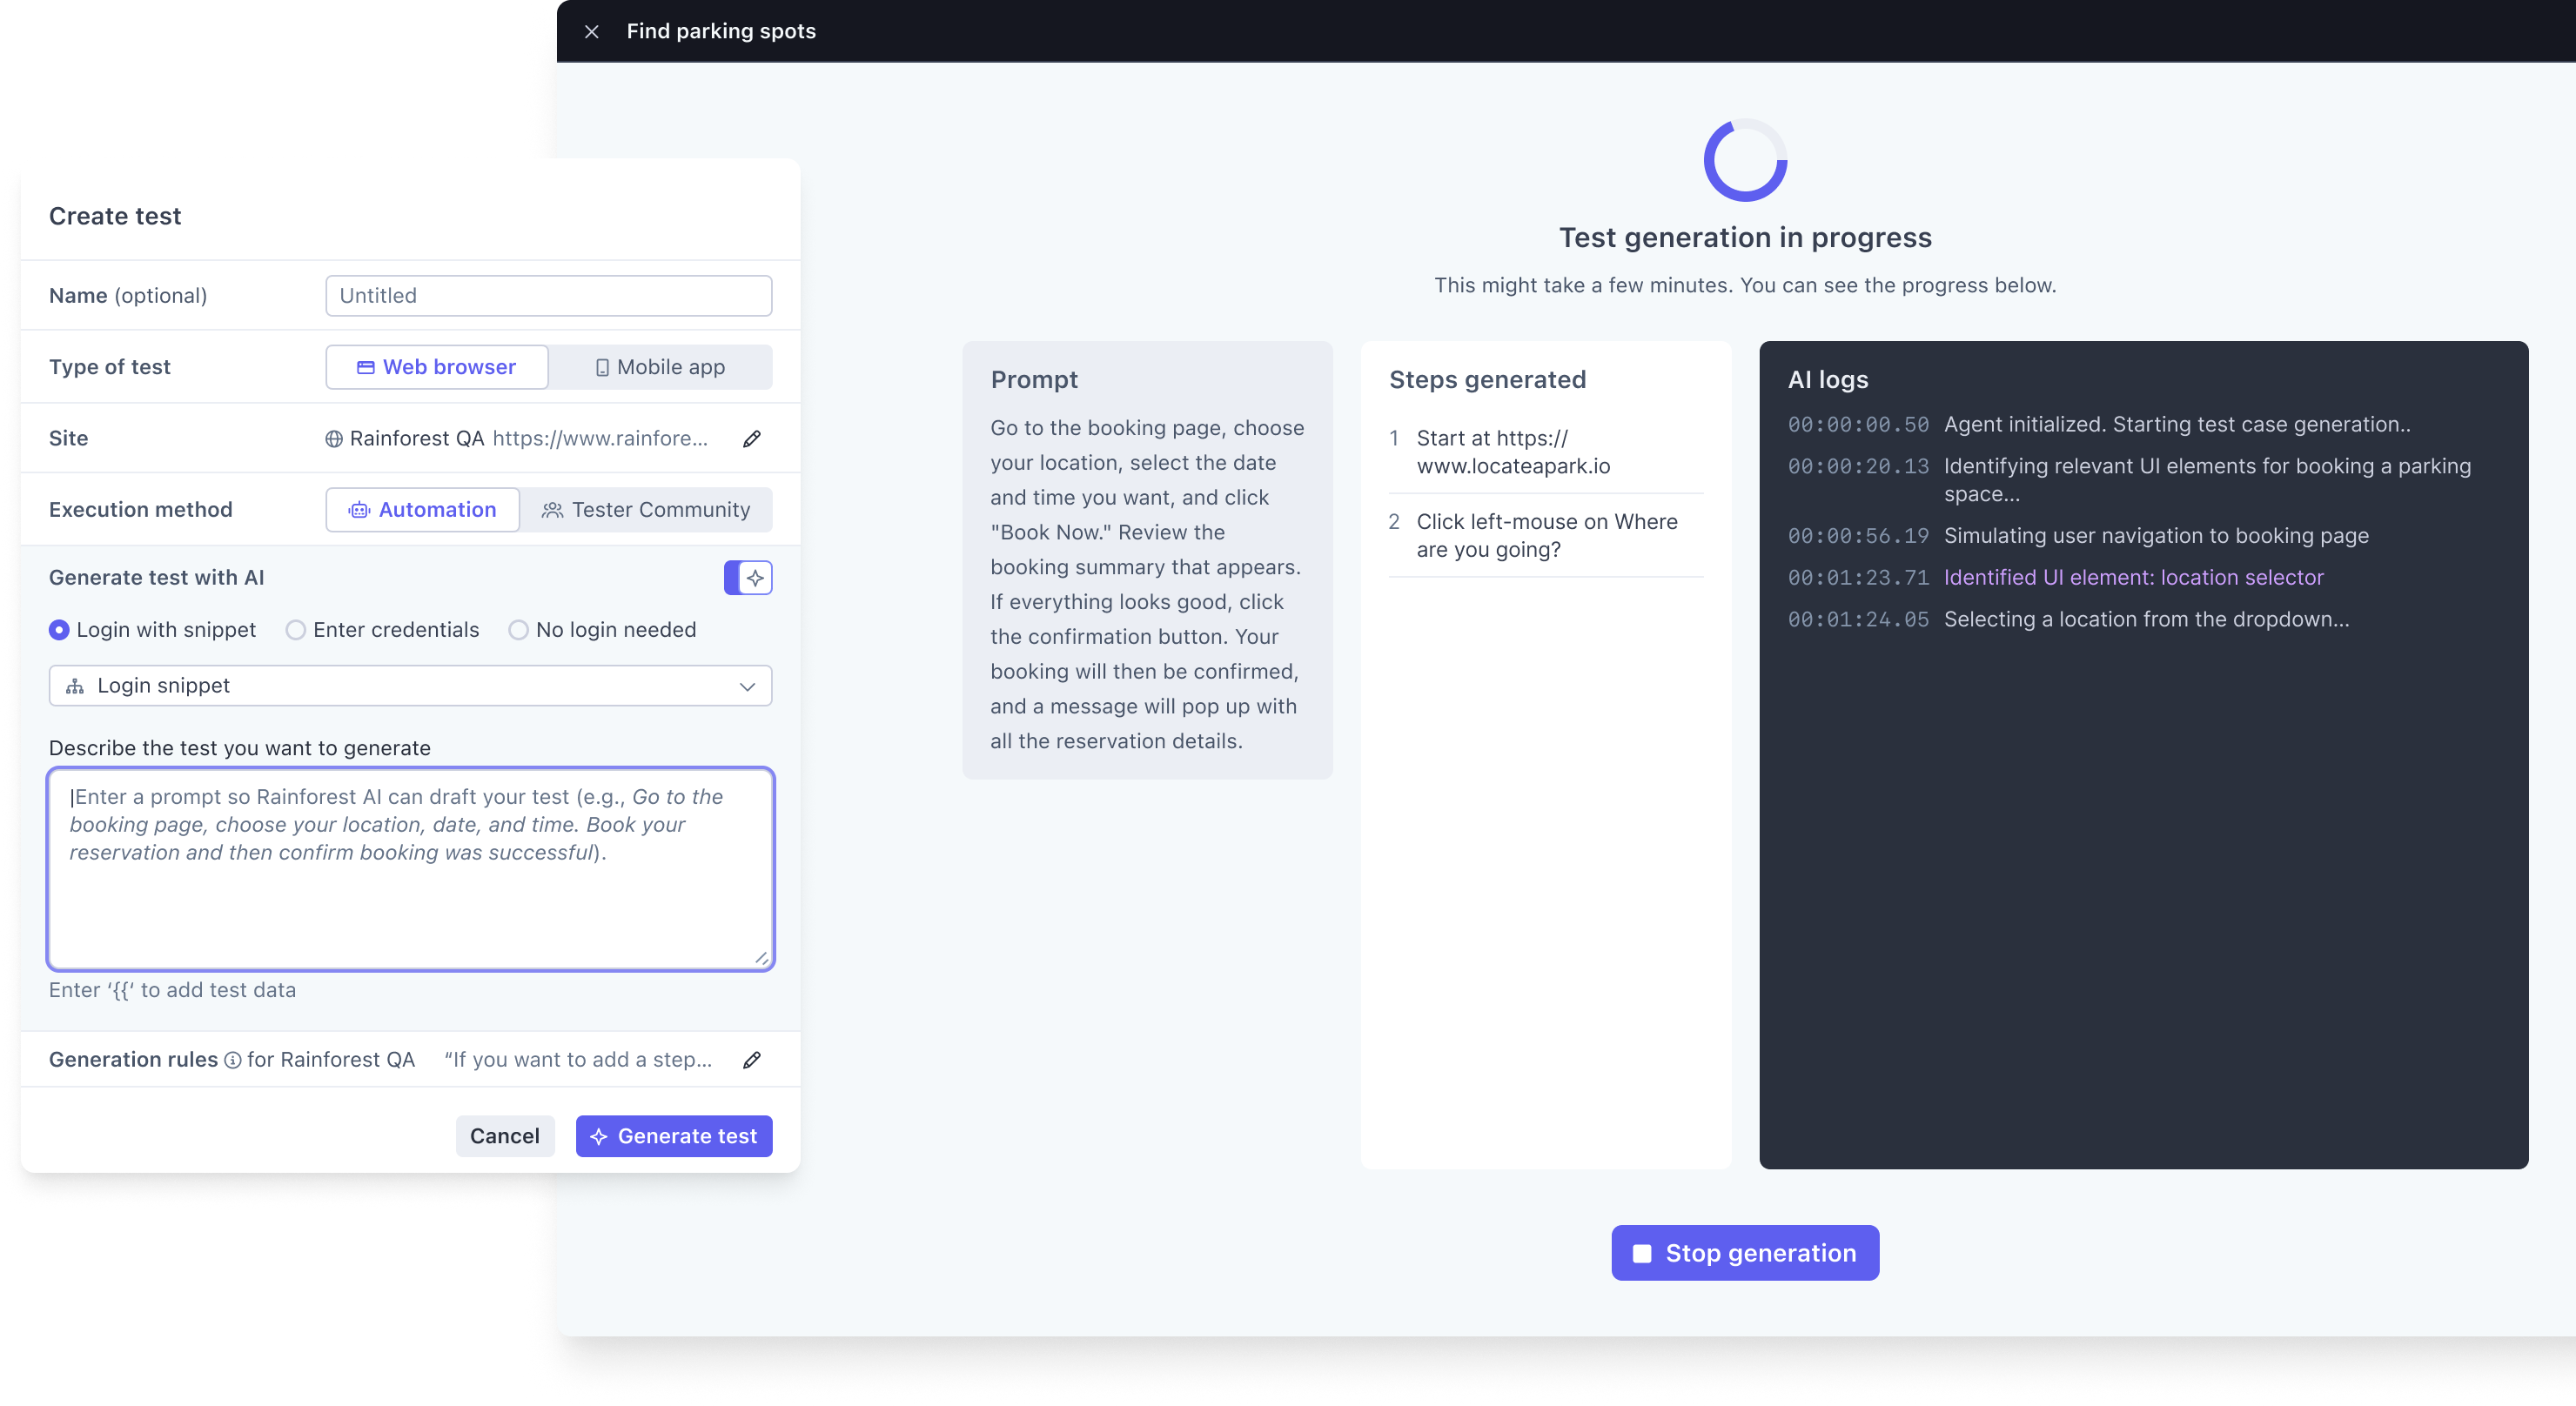Select the Enter credentials radio option

click(296, 630)
